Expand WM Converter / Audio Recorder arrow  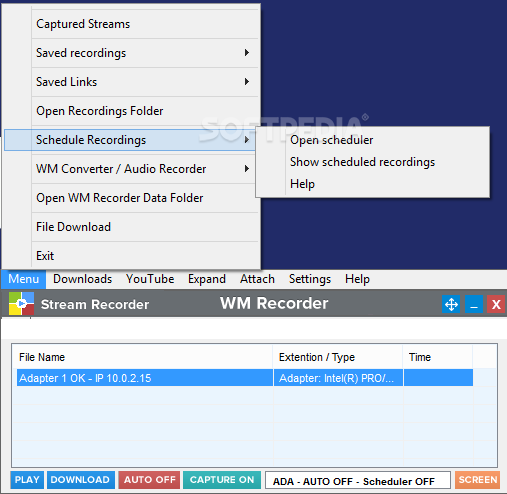click(247, 169)
